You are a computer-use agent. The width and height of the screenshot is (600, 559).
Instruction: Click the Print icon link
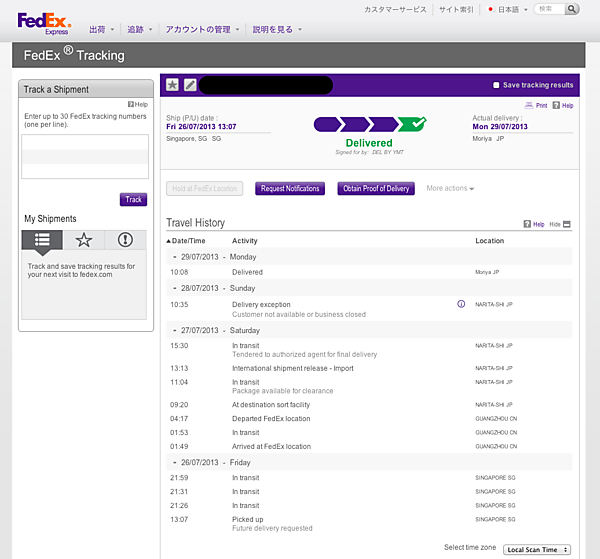pyautogui.click(x=536, y=105)
